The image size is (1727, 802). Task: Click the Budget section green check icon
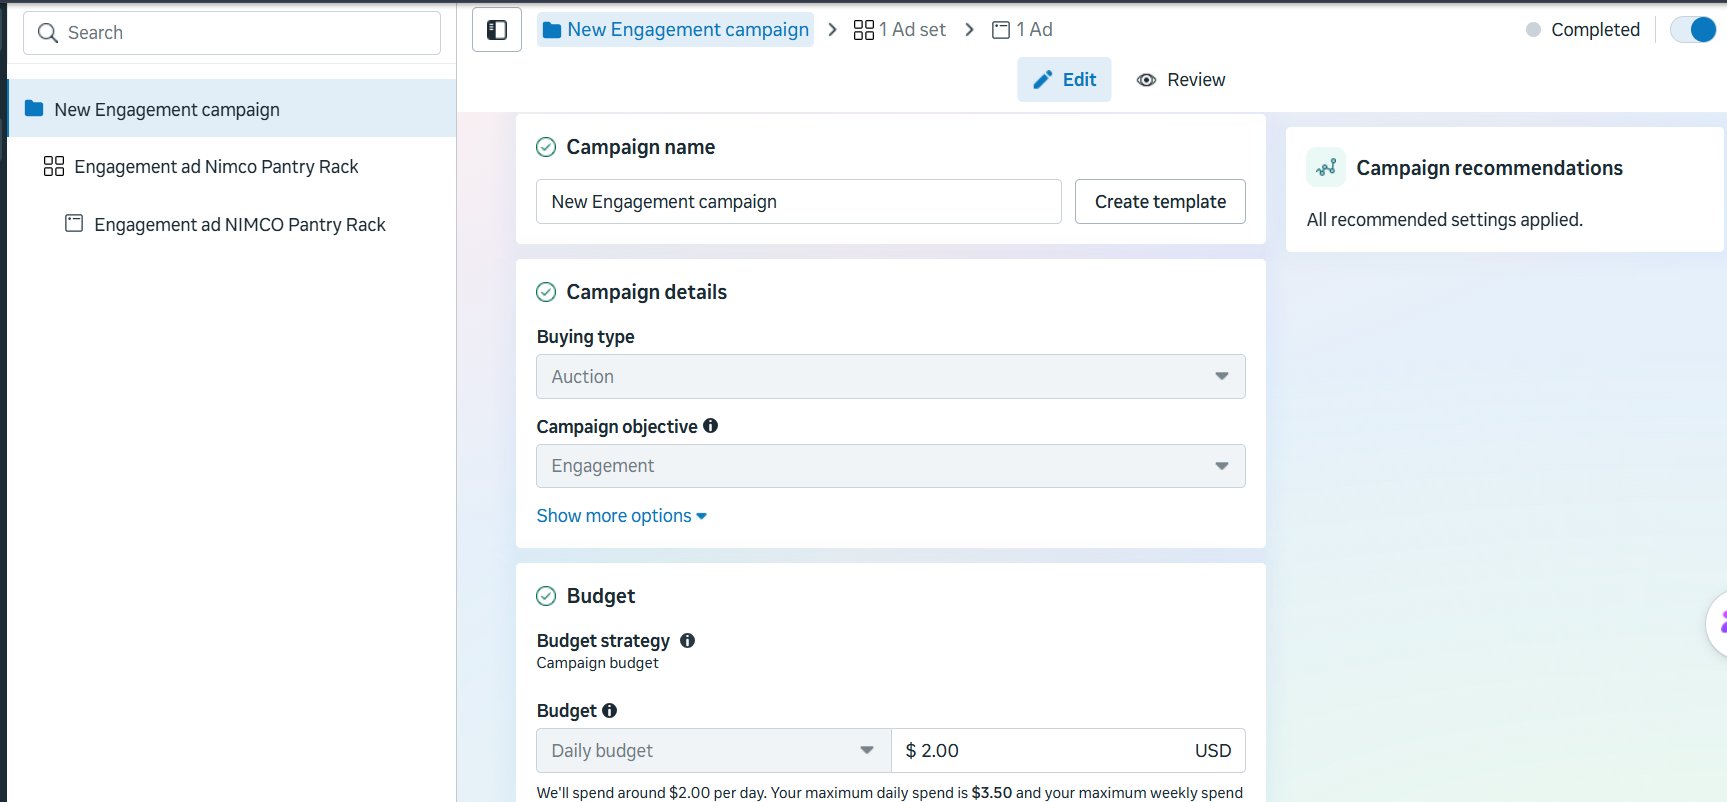pos(546,596)
